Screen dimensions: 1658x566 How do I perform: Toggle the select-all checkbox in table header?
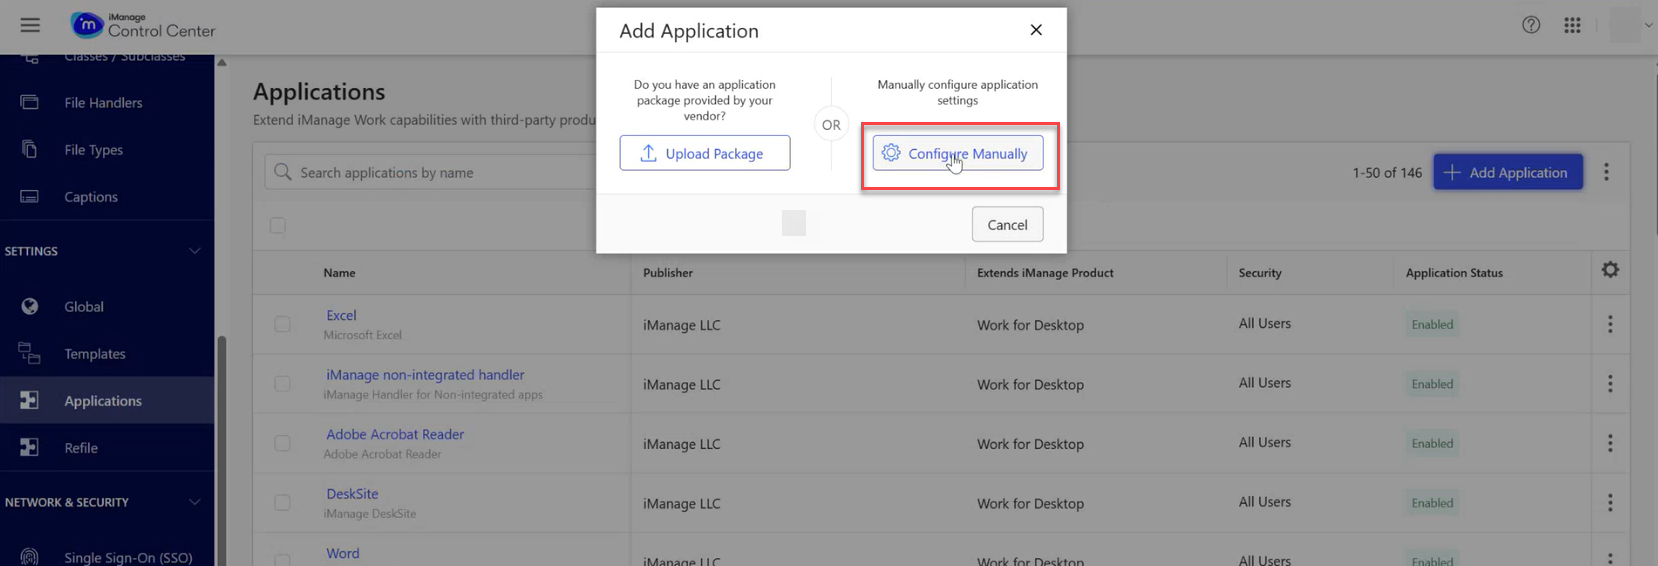tap(278, 226)
